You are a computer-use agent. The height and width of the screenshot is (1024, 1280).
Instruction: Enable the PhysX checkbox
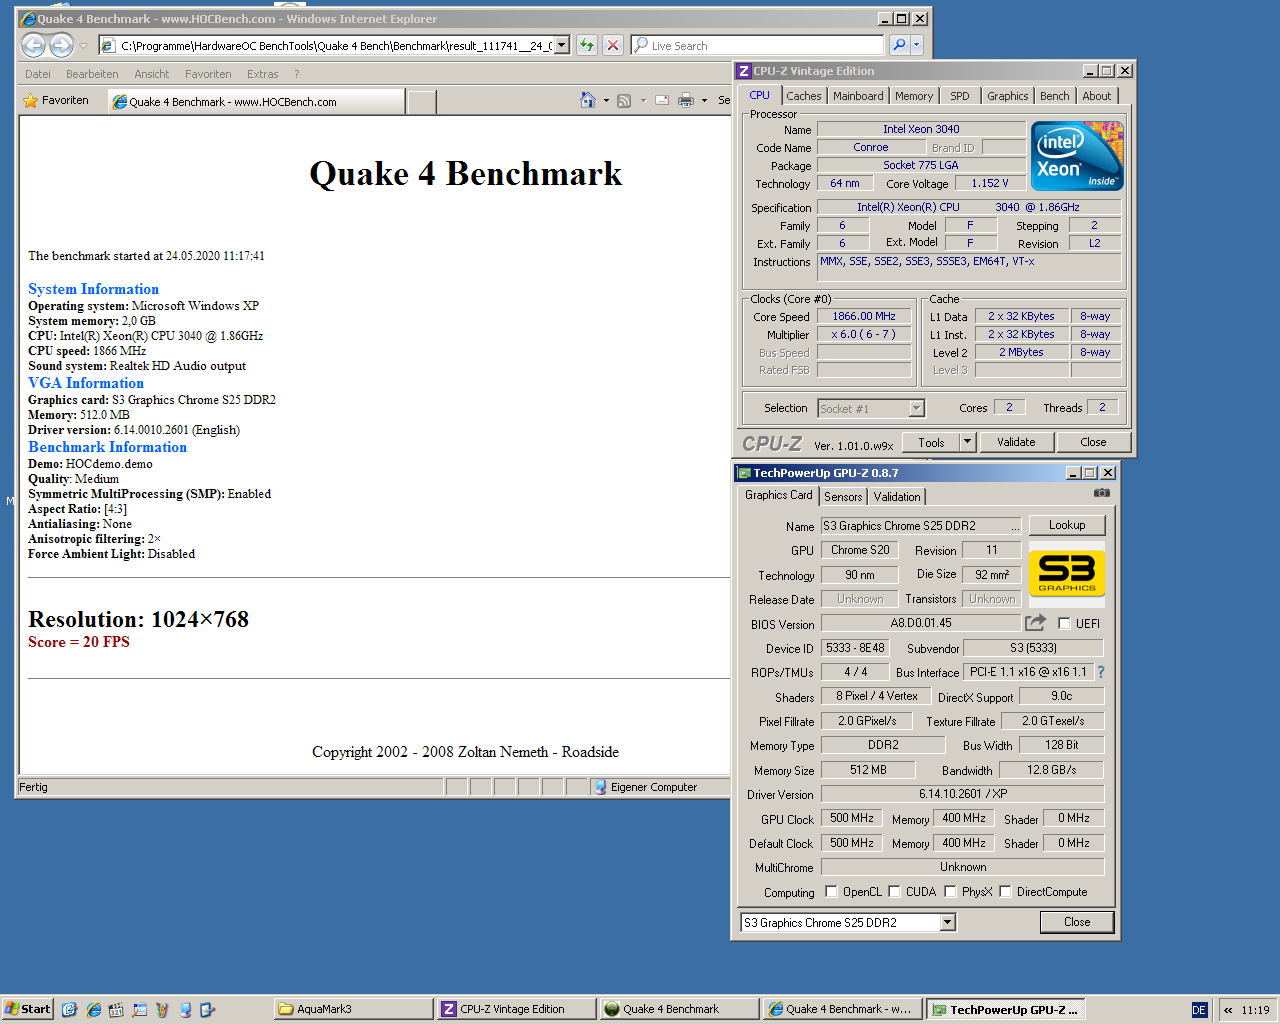tap(950, 892)
